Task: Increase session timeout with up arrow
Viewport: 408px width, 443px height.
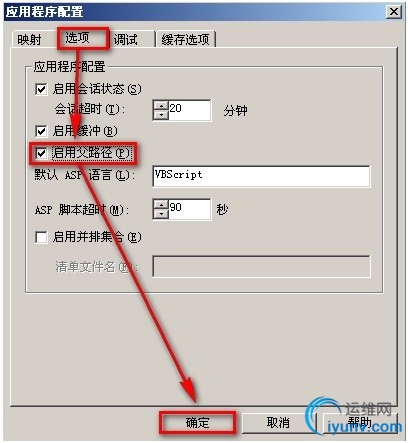Action: click(161, 106)
